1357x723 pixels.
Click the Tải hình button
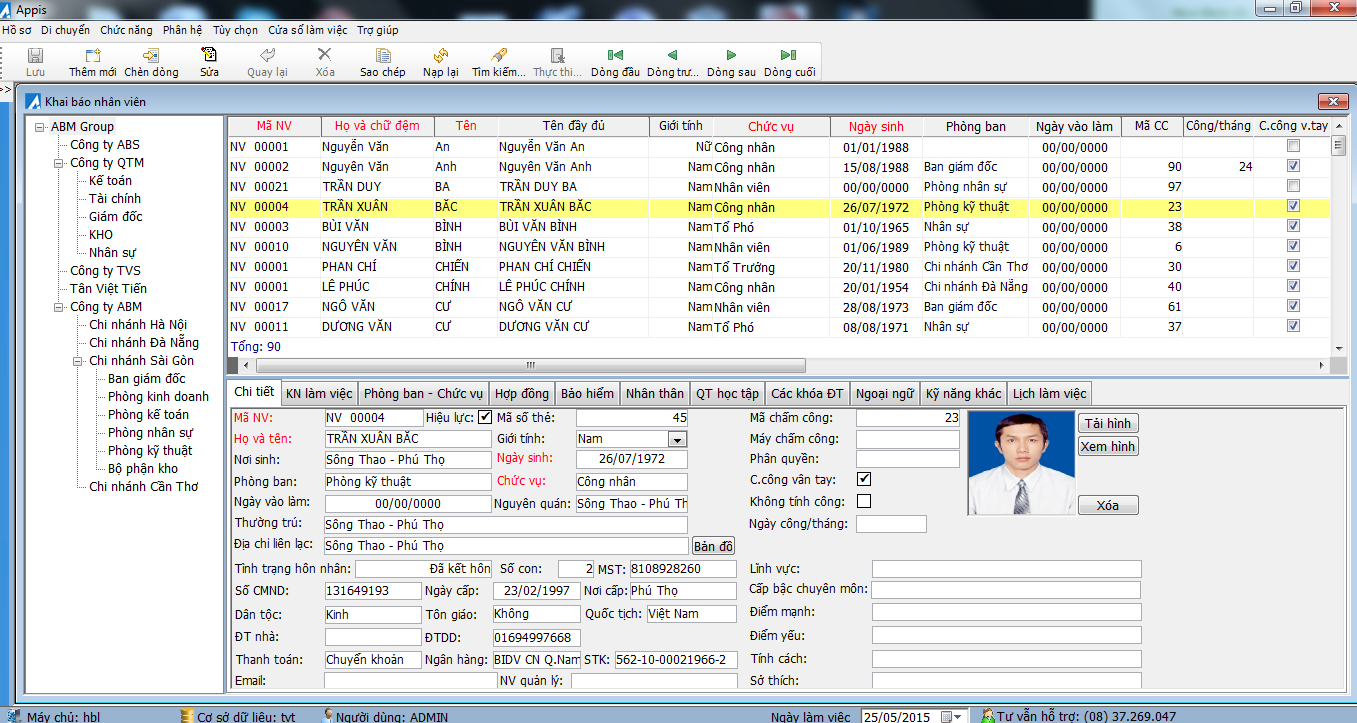click(1107, 423)
